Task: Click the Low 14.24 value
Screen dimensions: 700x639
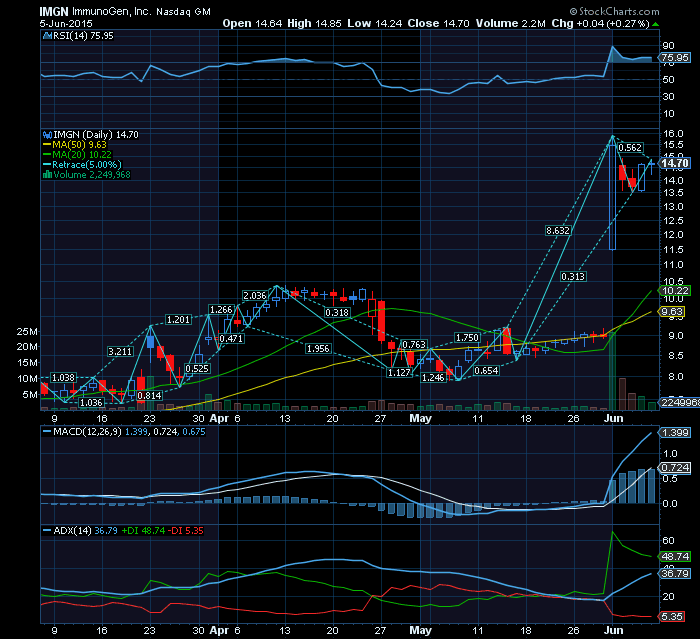Action: (375, 24)
